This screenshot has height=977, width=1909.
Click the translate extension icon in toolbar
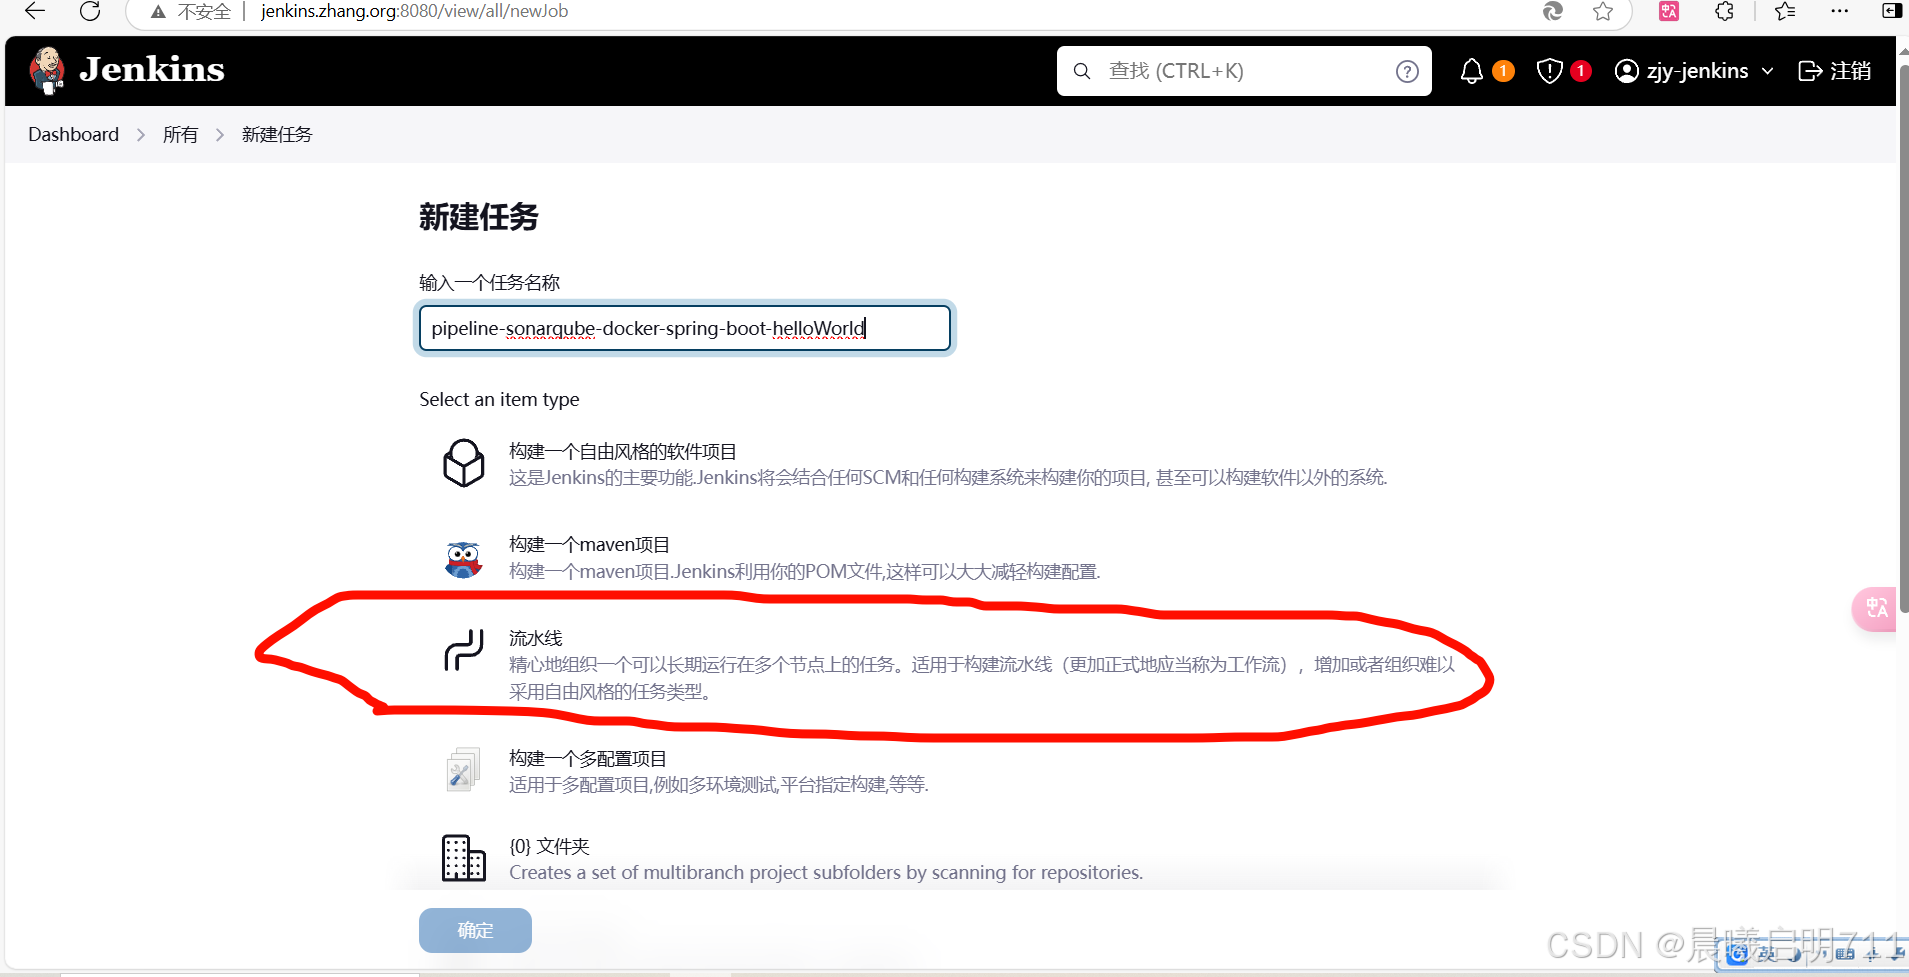click(x=1669, y=11)
